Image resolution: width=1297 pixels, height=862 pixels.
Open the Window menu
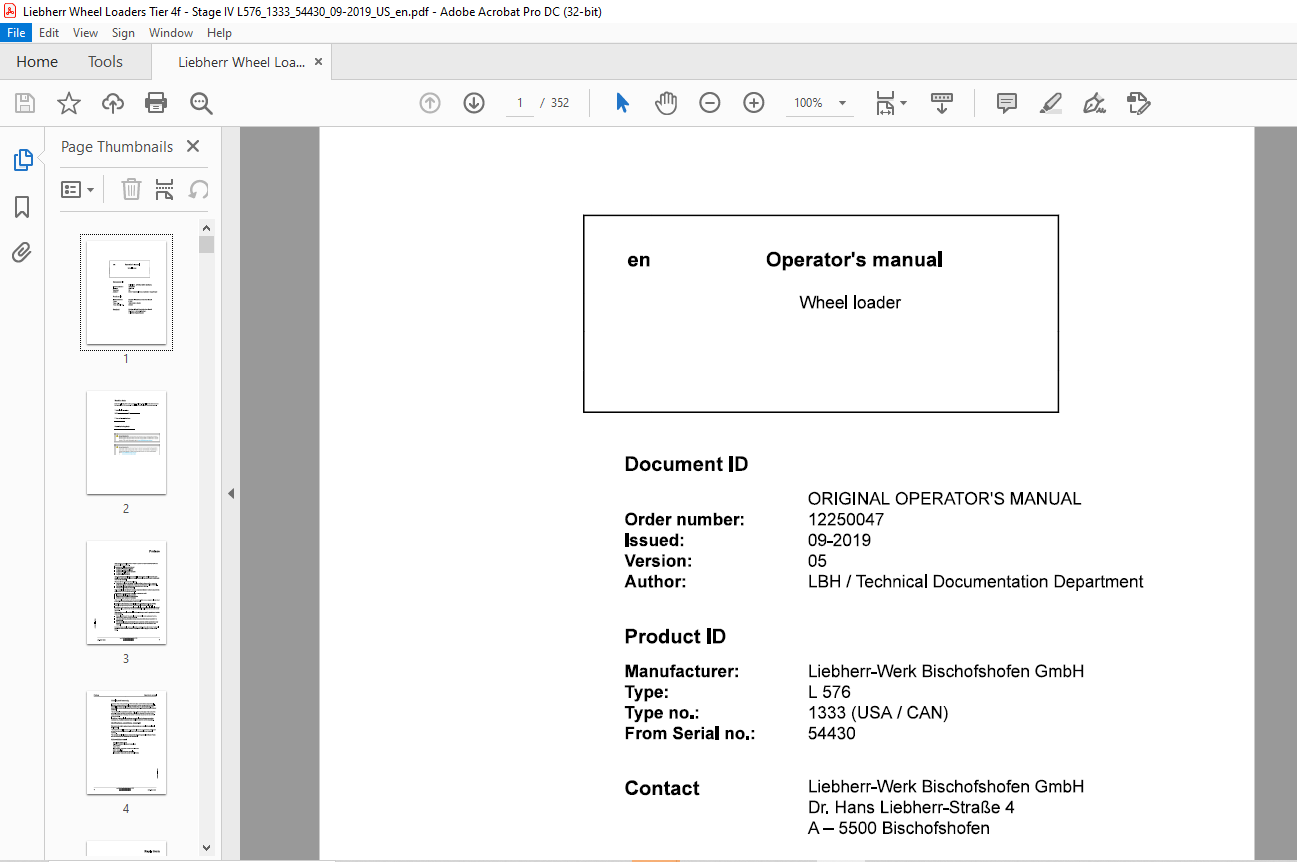(171, 33)
